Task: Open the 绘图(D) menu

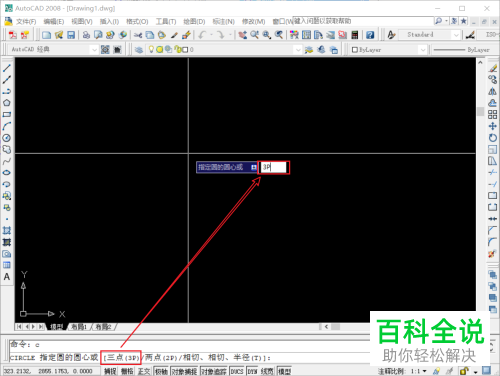Action: tap(194, 22)
